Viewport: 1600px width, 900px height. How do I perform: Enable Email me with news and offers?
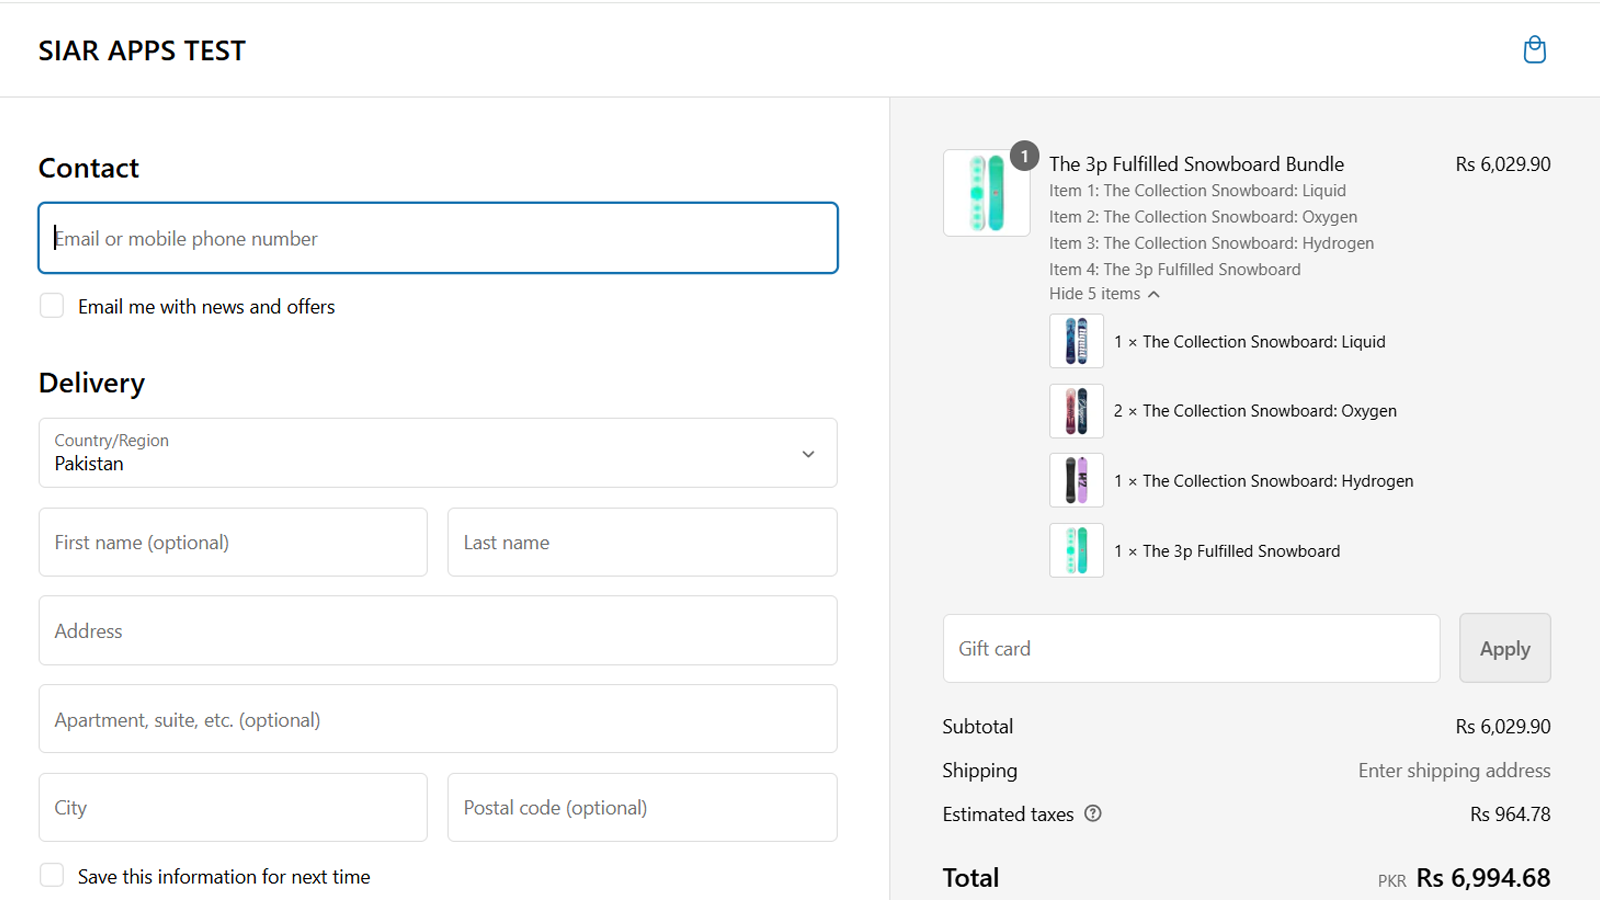click(x=51, y=305)
